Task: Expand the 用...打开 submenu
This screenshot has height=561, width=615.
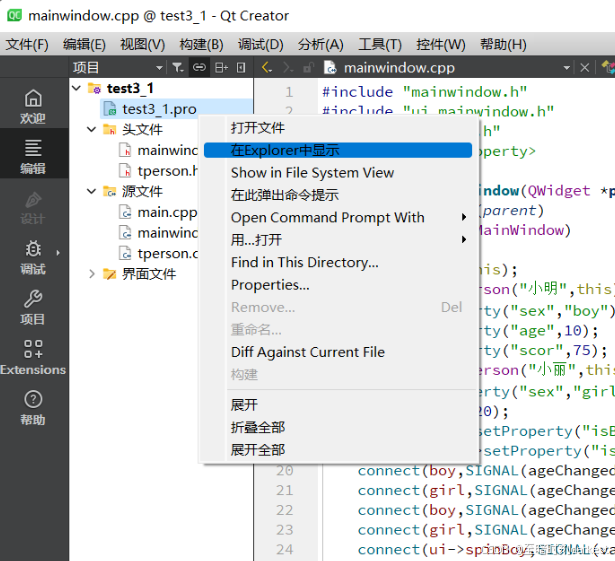Action: pyautogui.click(x=464, y=239)
